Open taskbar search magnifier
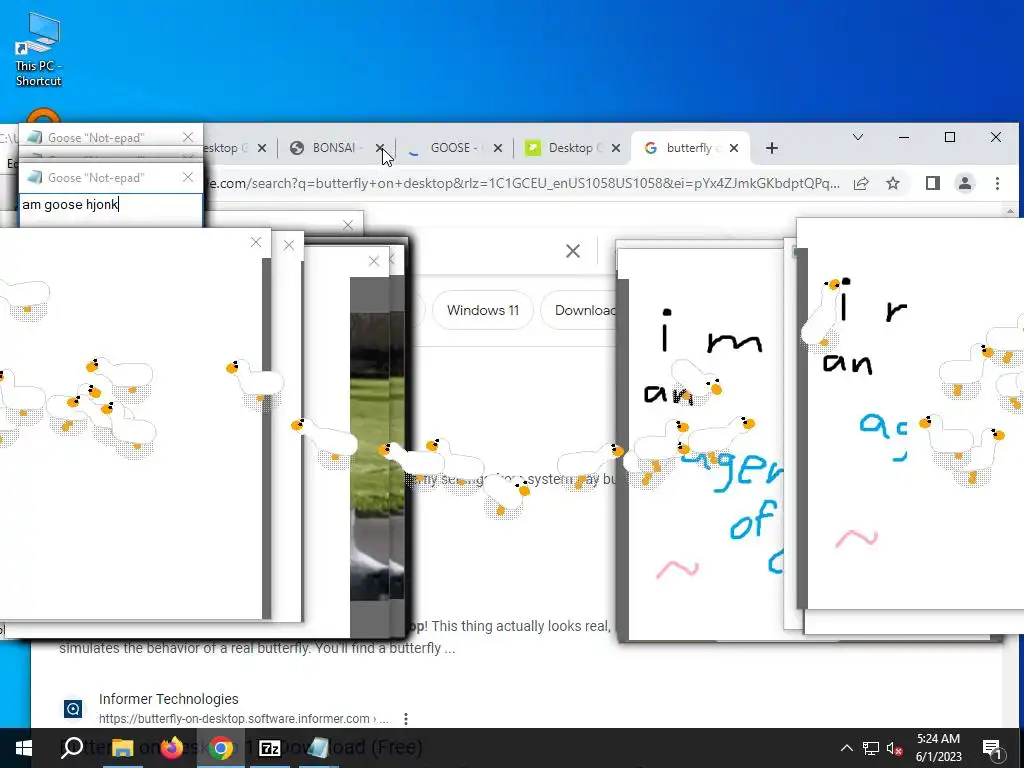 click(x=72, y=748)
